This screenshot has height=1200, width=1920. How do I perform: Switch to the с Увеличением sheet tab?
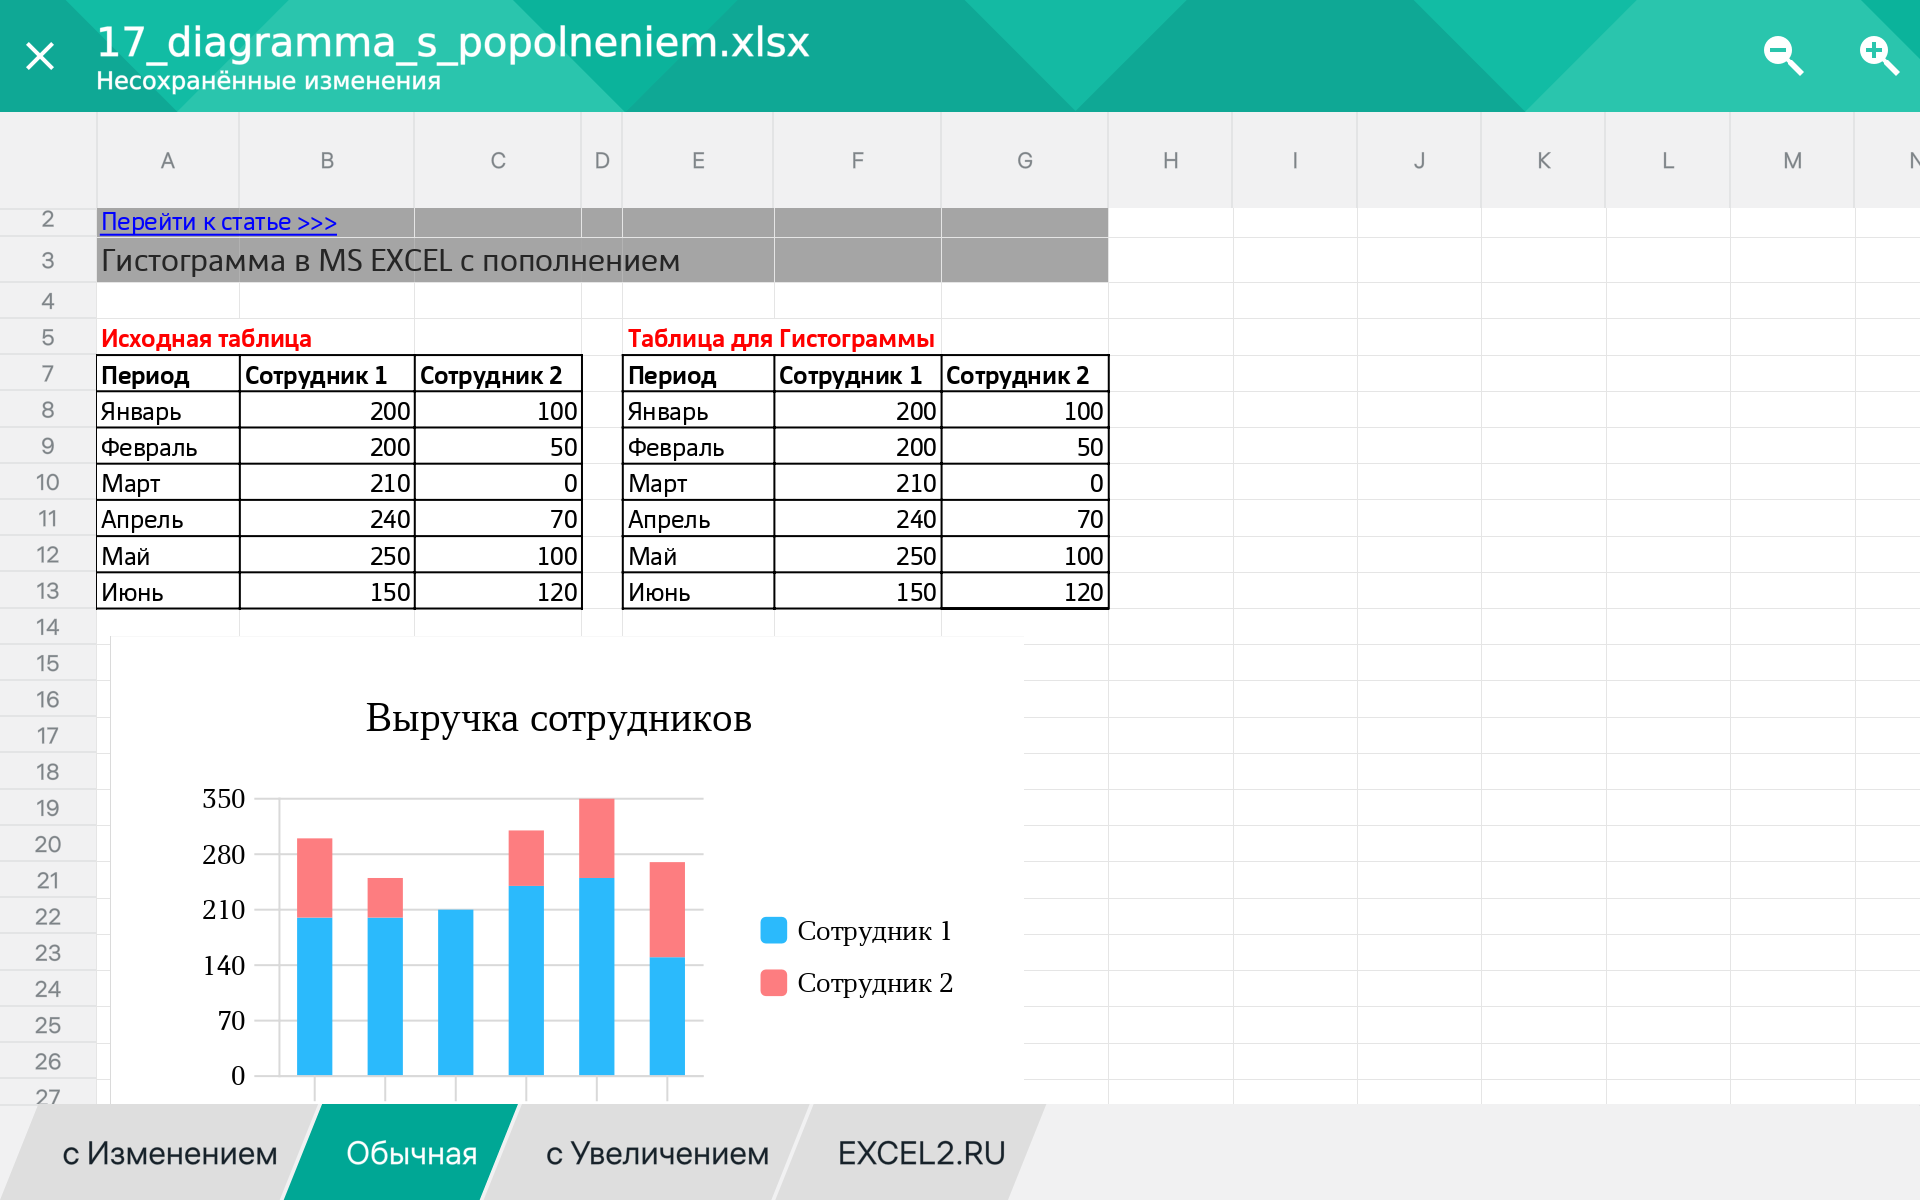pos(655,1152)
